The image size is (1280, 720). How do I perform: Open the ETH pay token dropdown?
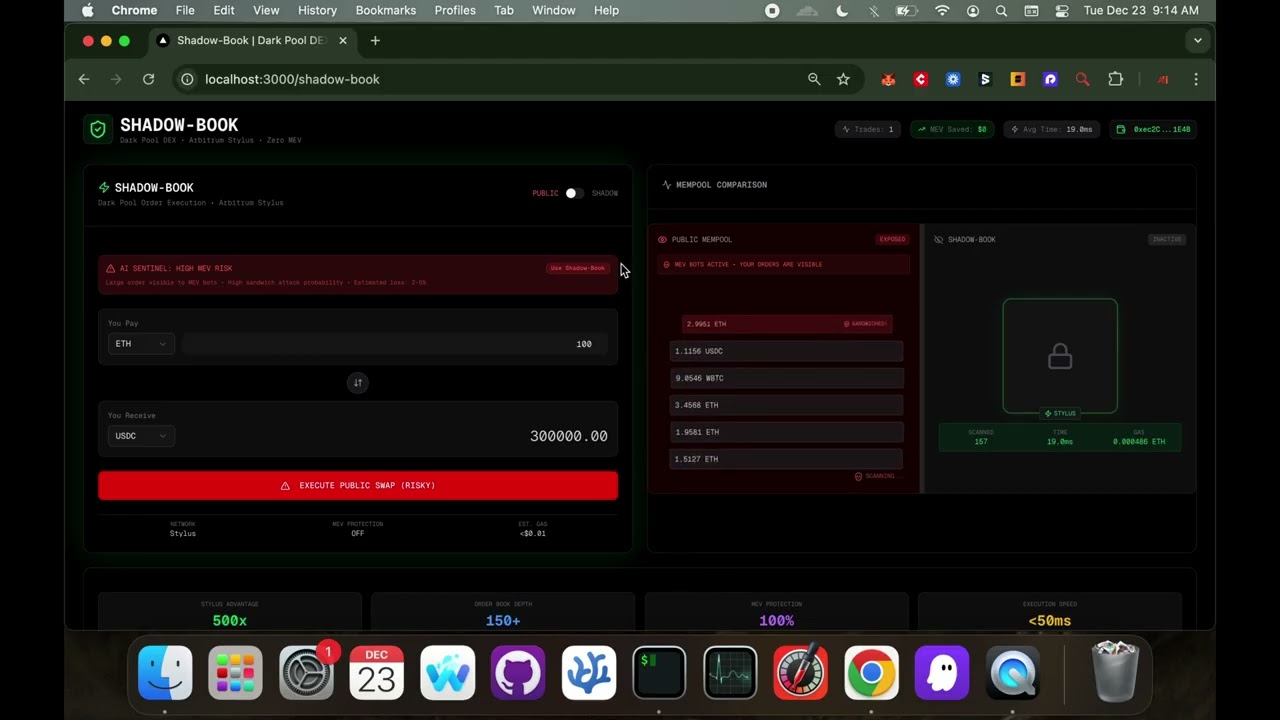pos(141,344)
